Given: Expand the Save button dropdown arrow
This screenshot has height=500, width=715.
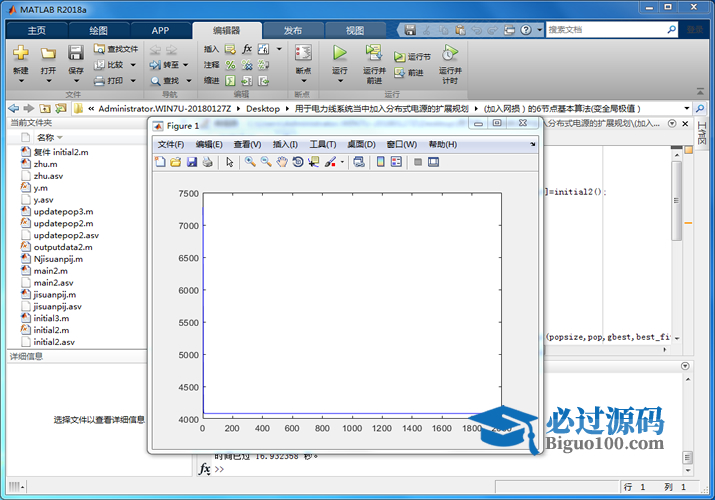Looking at the screenshot, I should (x=76, y=81).
